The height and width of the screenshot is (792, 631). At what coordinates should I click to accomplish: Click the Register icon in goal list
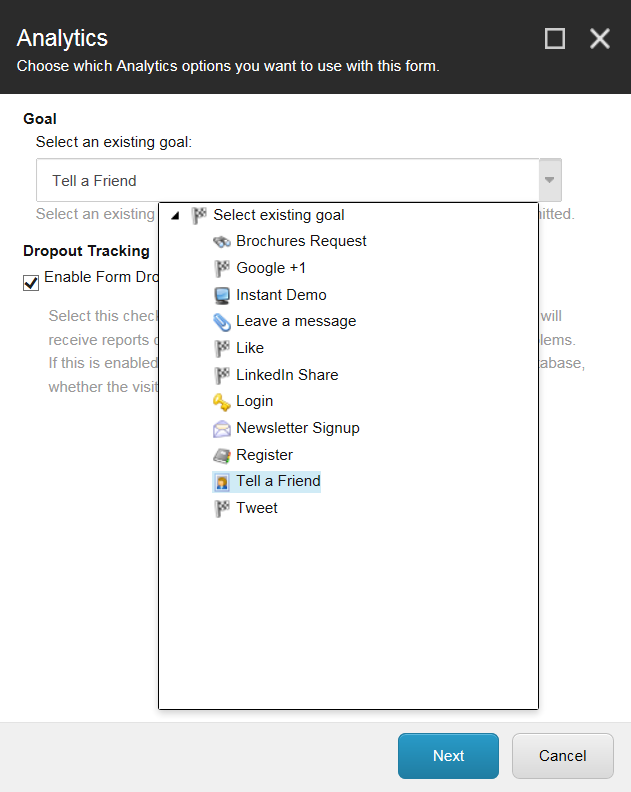tap(222, 455)
